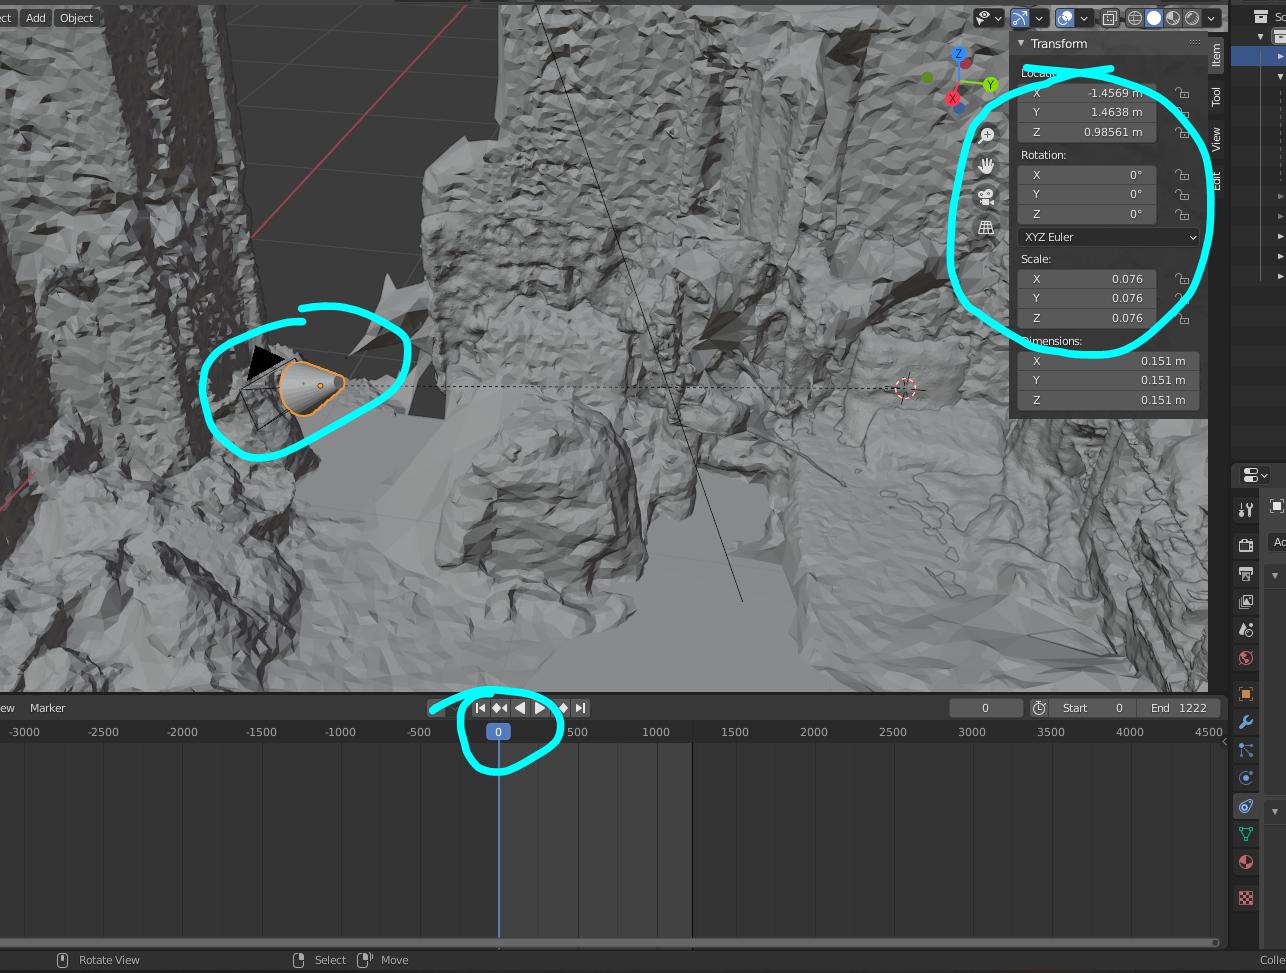
Task: Open object visibility and selectability dropdown
Action: coord(990,18)
